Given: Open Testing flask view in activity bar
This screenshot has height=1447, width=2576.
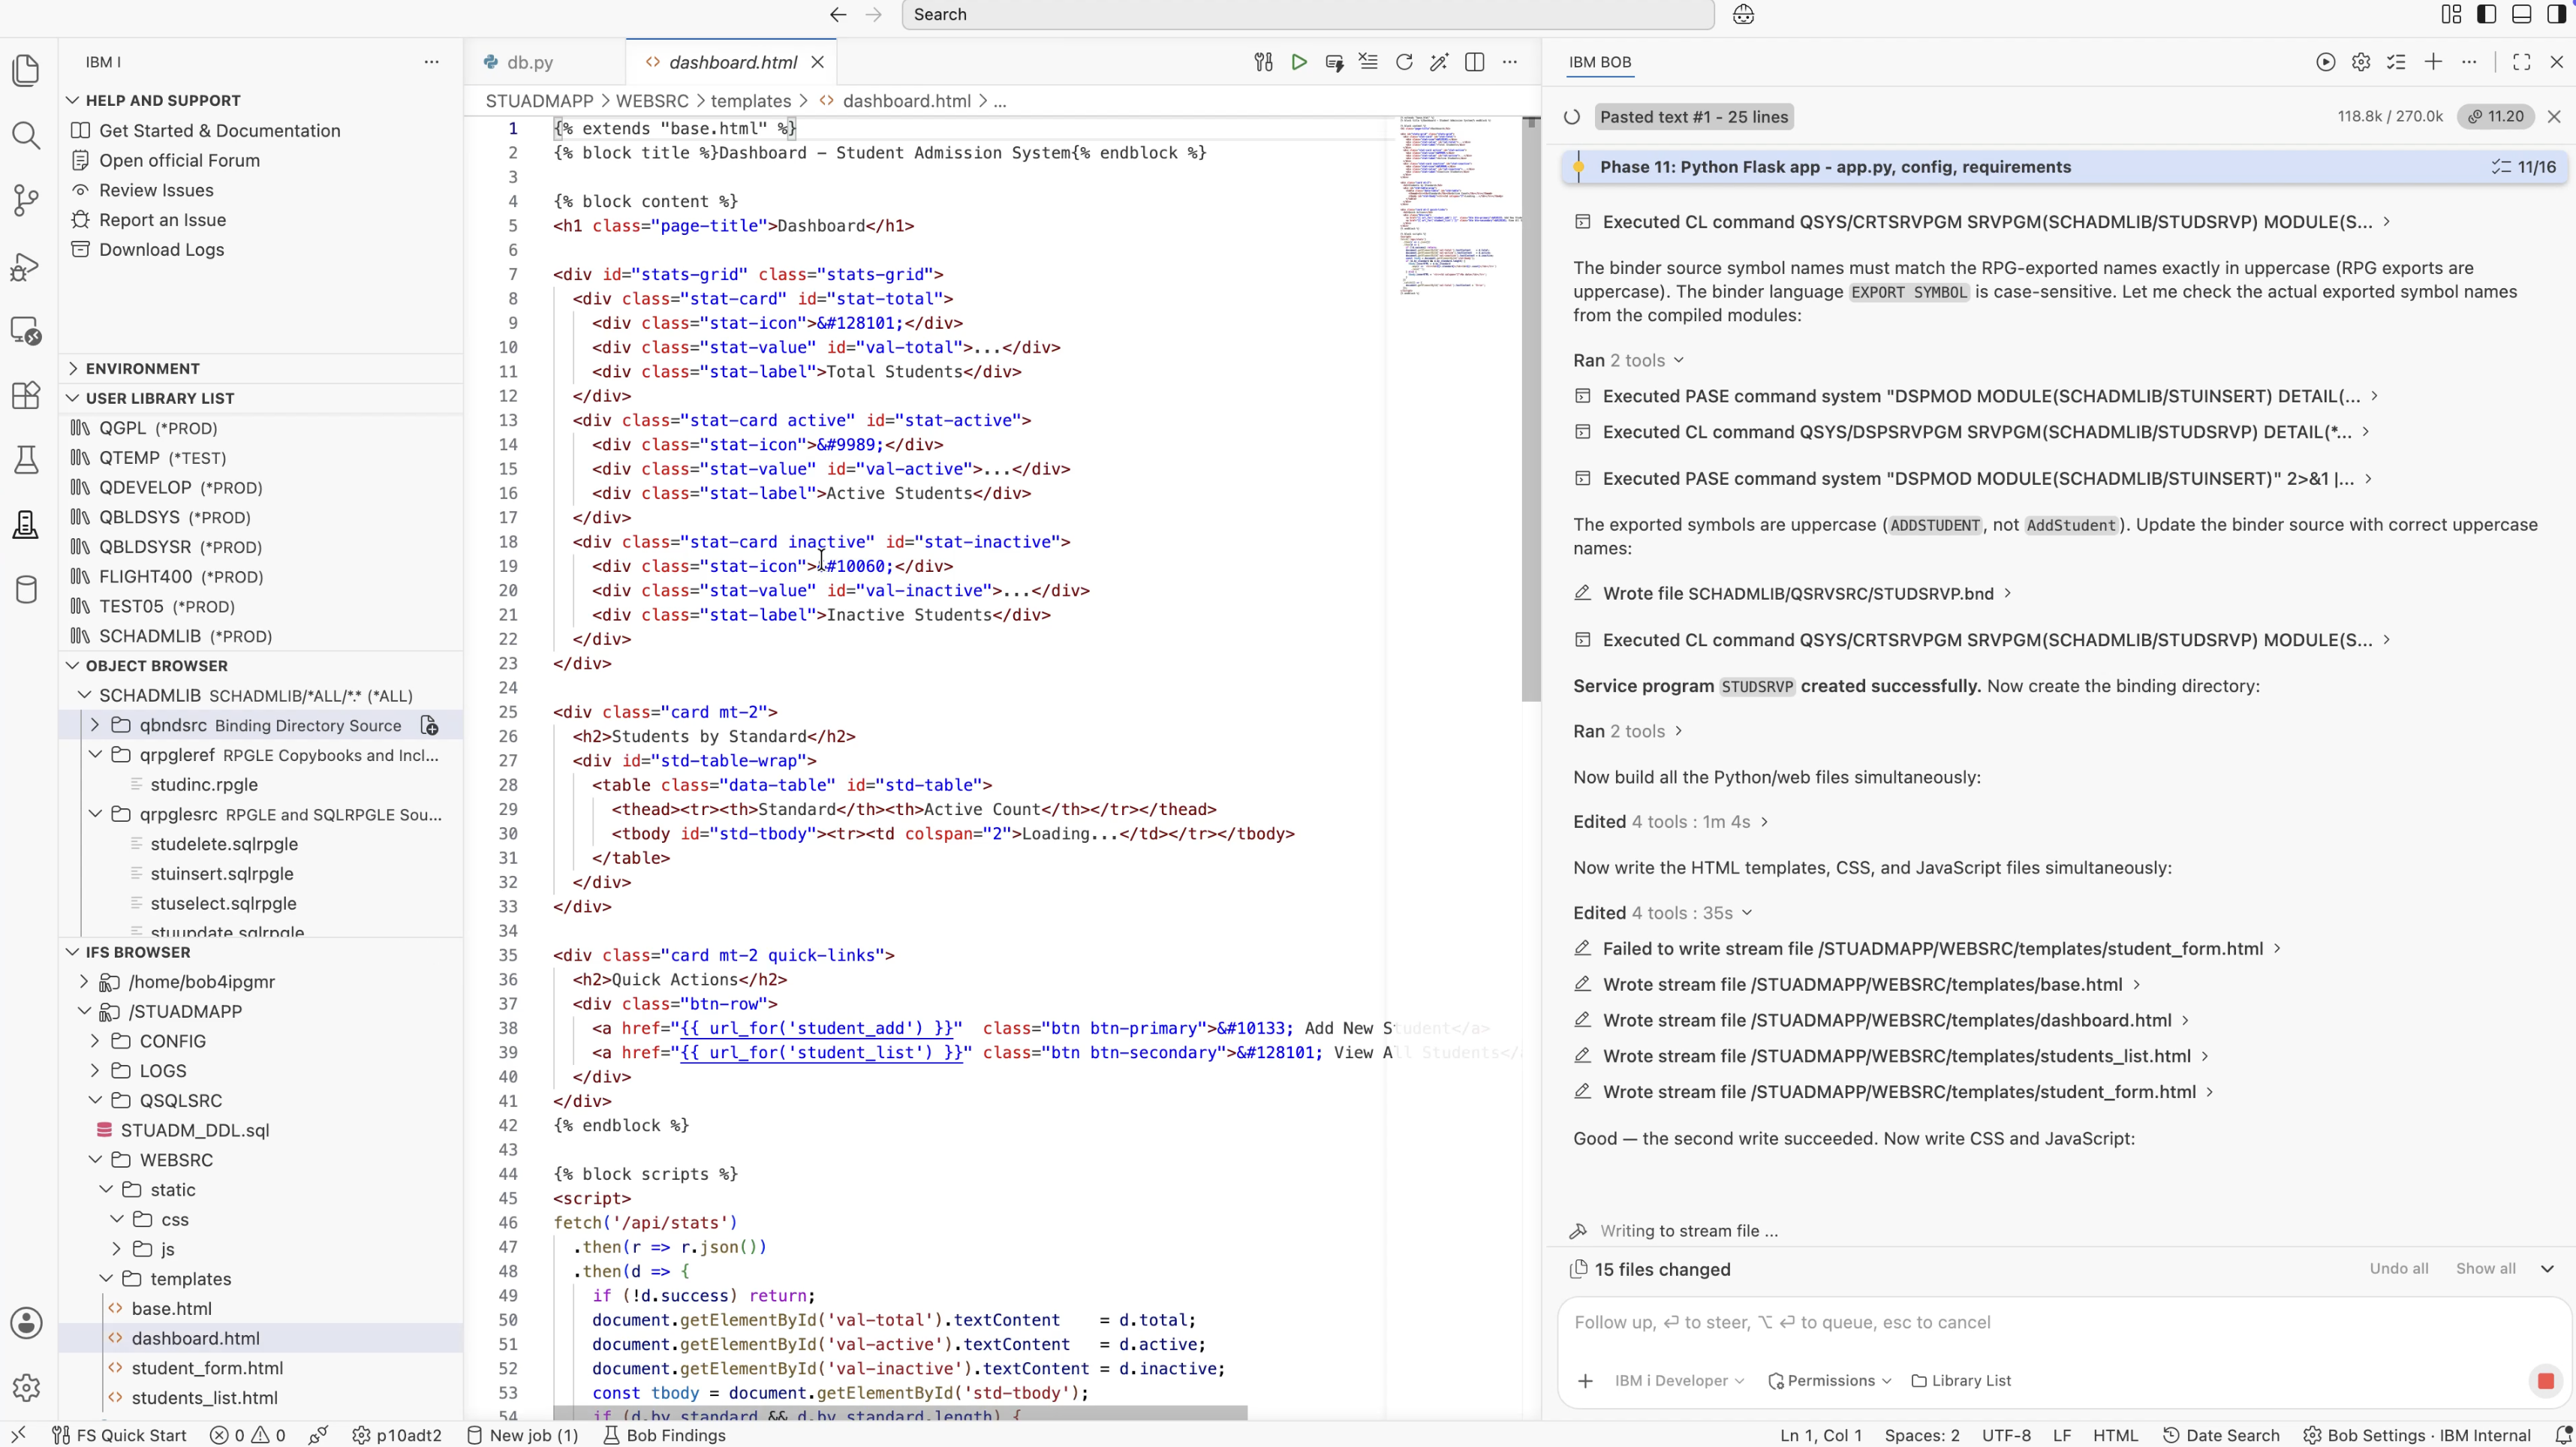Looking at the screenshot, I should (26, 460).
